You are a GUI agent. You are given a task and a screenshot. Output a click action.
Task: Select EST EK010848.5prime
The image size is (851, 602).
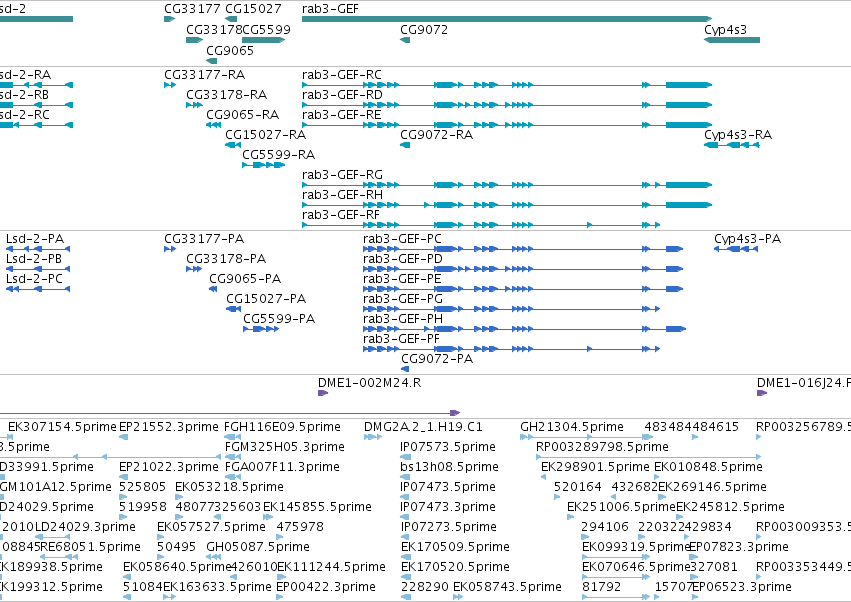[708, 467]
